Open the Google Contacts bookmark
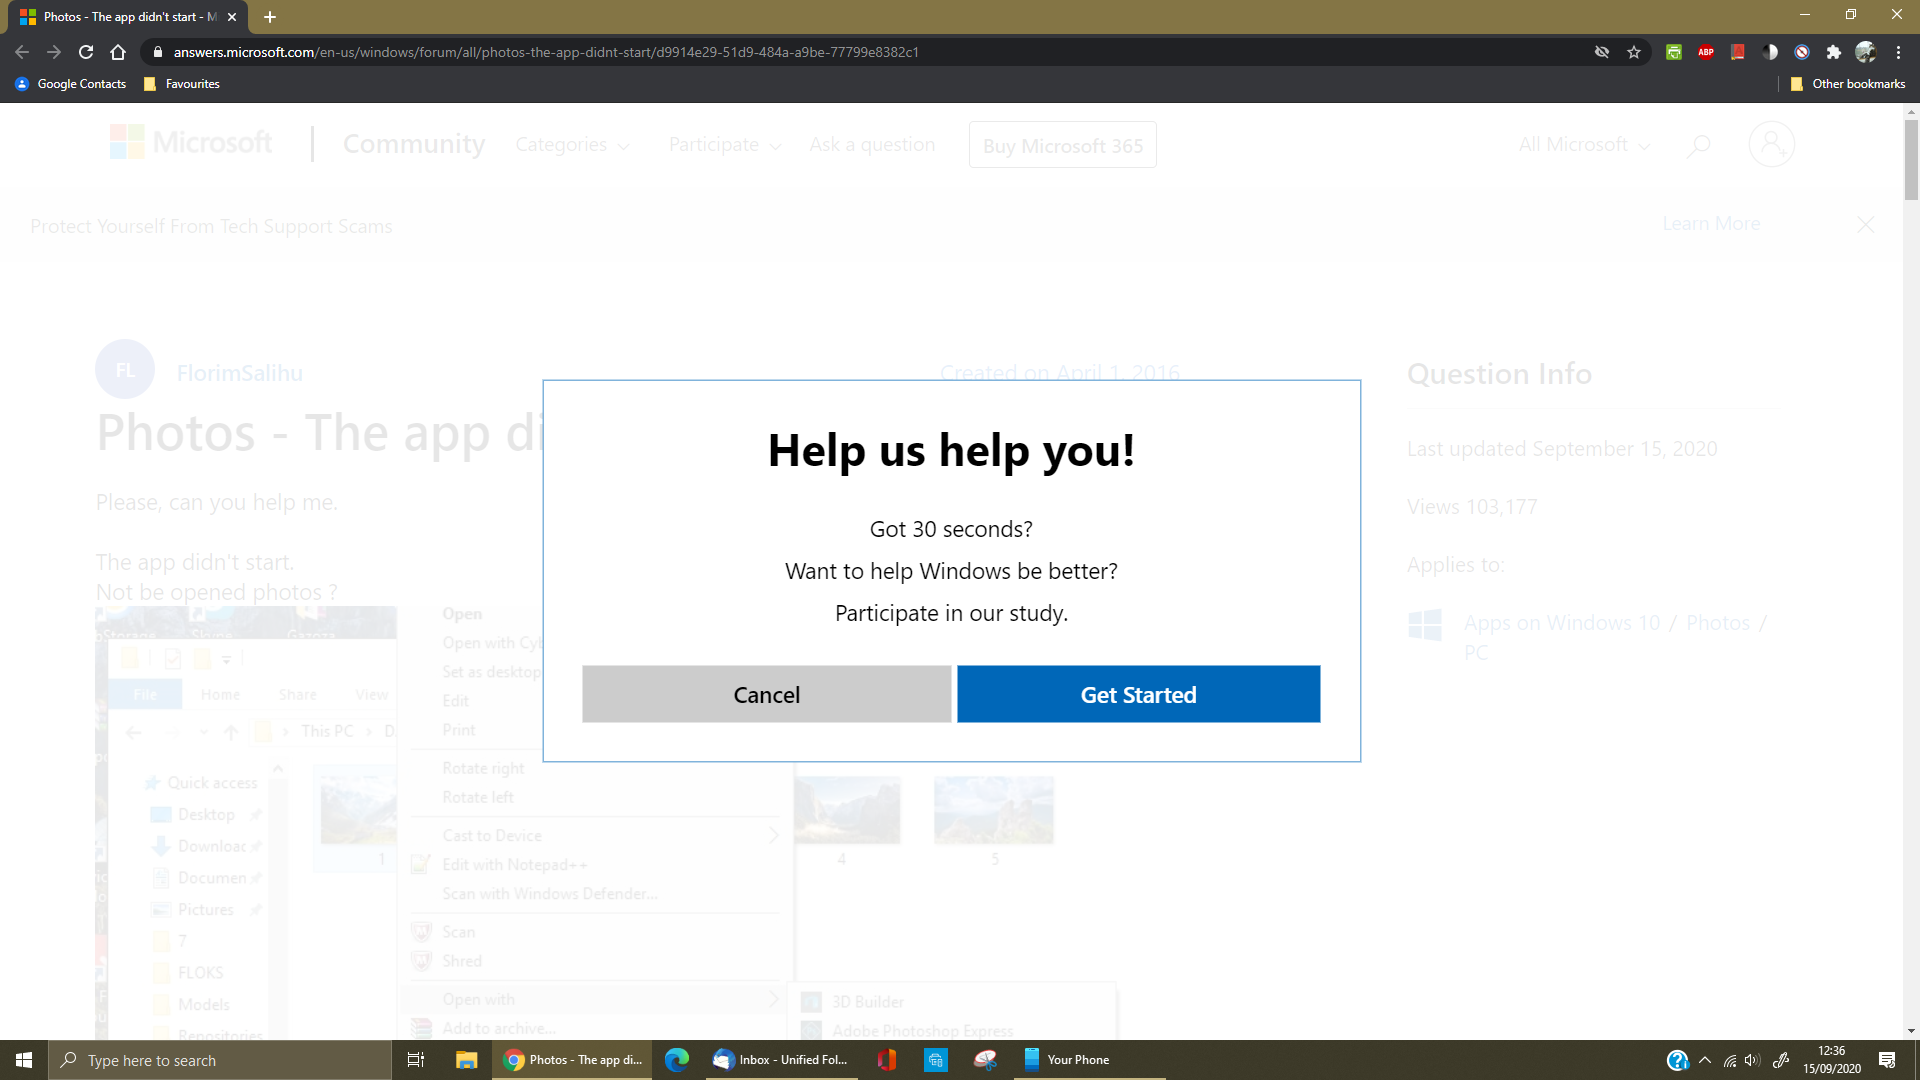The width and height of the screenshot is (1920, 1080). pyautogui.click(x=71, y=84)
